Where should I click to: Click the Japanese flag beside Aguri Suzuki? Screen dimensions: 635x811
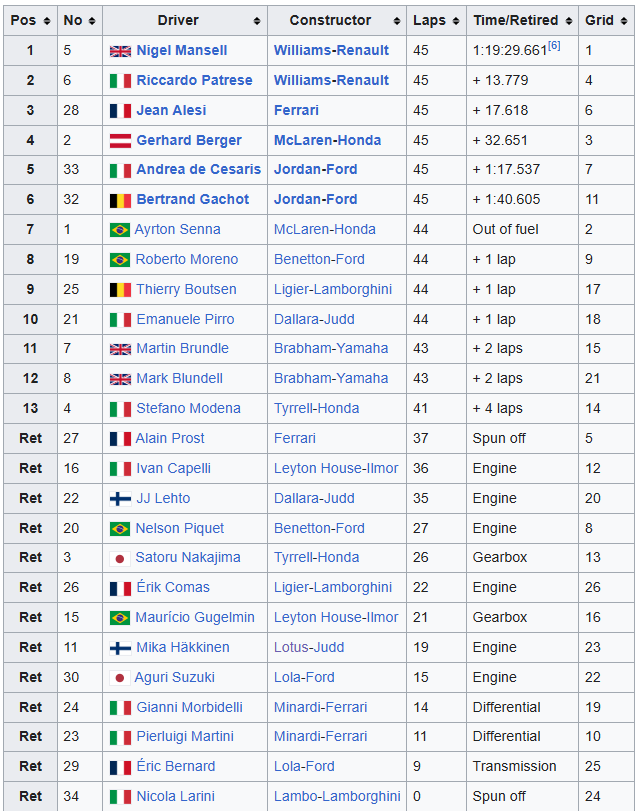120,678
